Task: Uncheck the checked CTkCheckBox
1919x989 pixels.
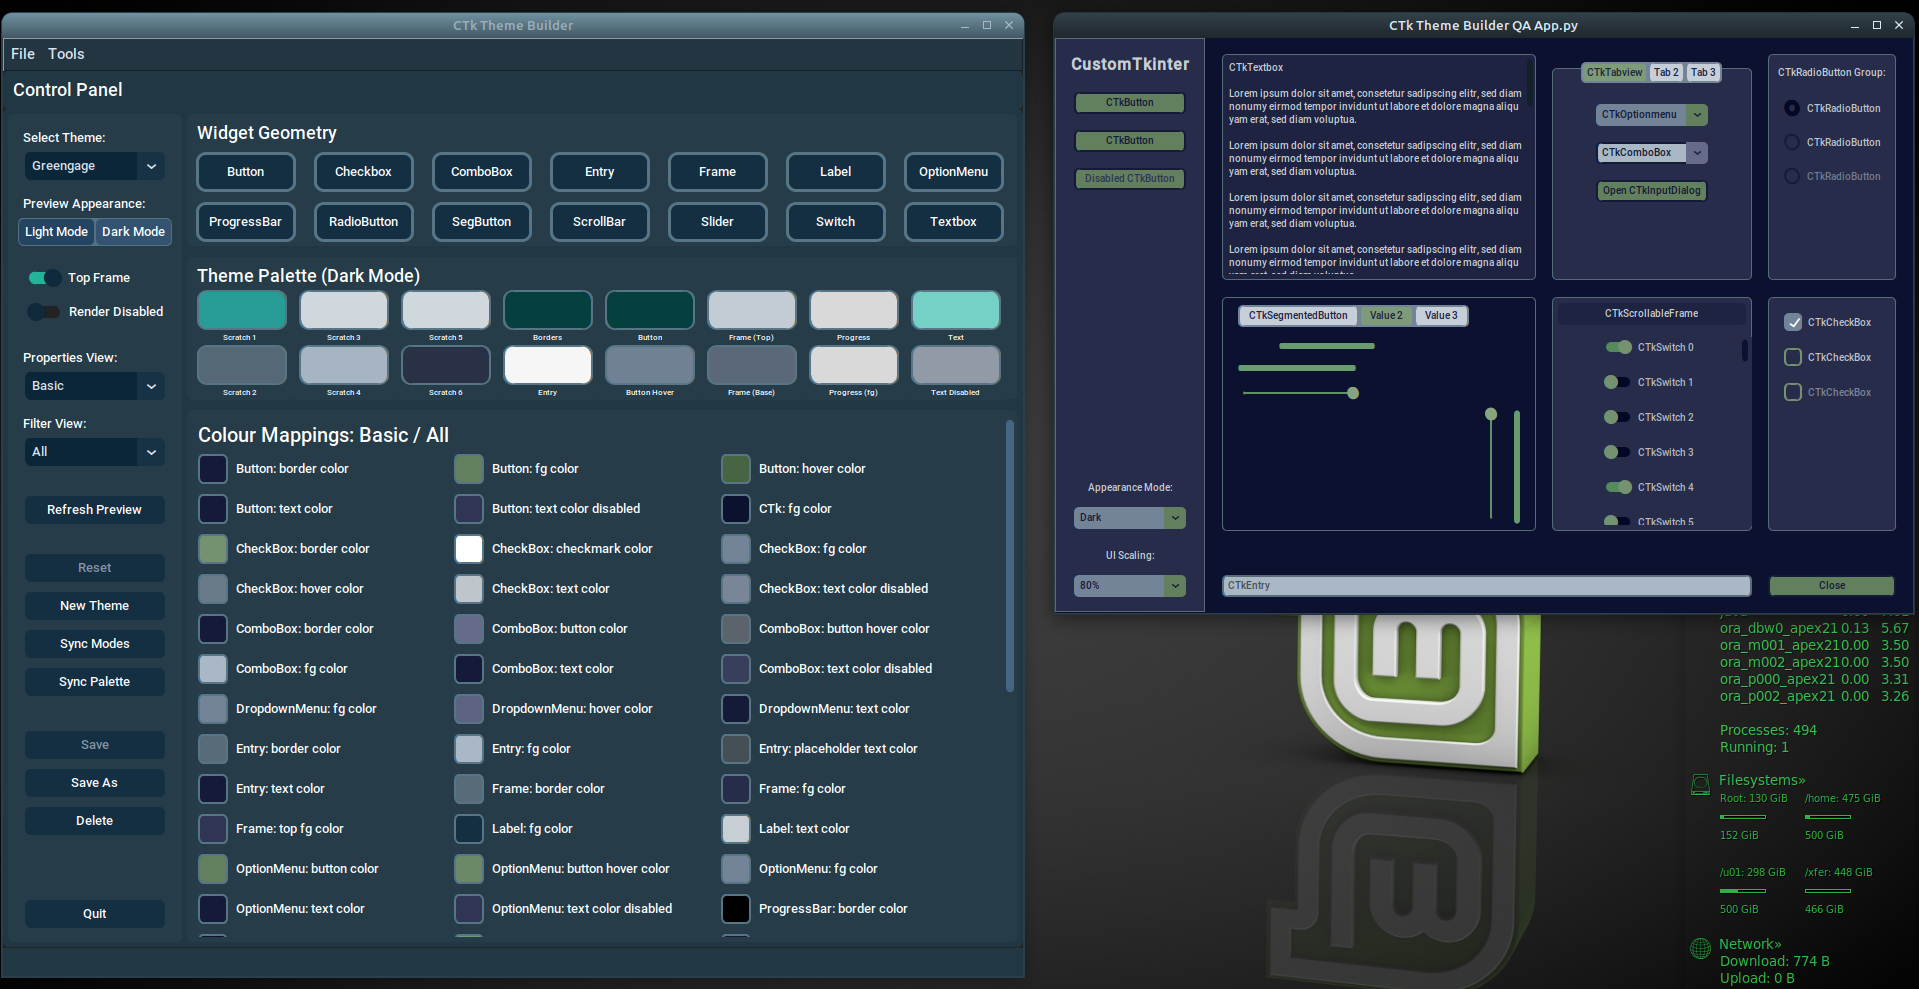Action: tap(1793, 322)
